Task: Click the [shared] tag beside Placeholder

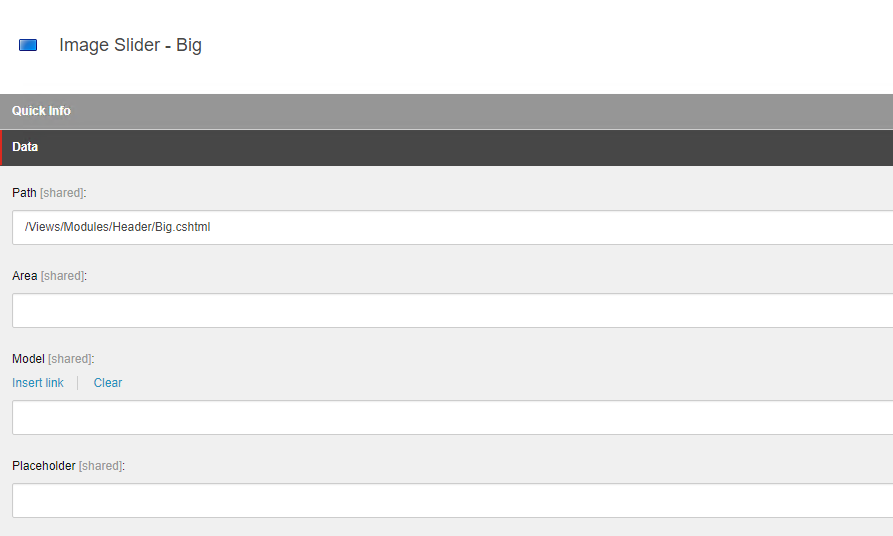Action: (100, 466)
